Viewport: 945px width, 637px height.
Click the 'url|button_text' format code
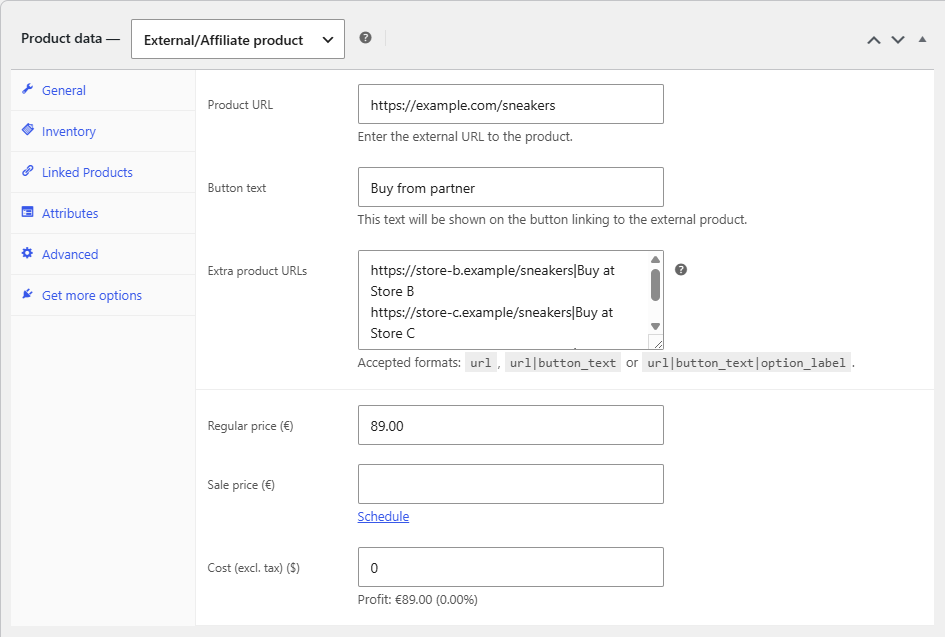point(563,363)
